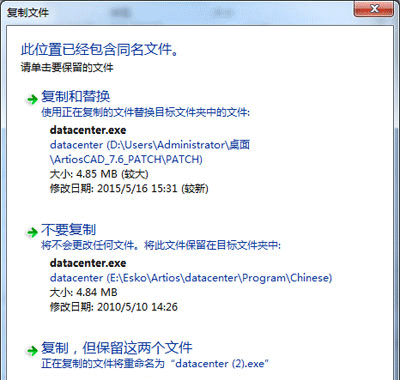This screenshot has width=400, height=380.
Task: Click the green arrow beside 复制，但保留这两个文件
Action: (x=32, y=350)
